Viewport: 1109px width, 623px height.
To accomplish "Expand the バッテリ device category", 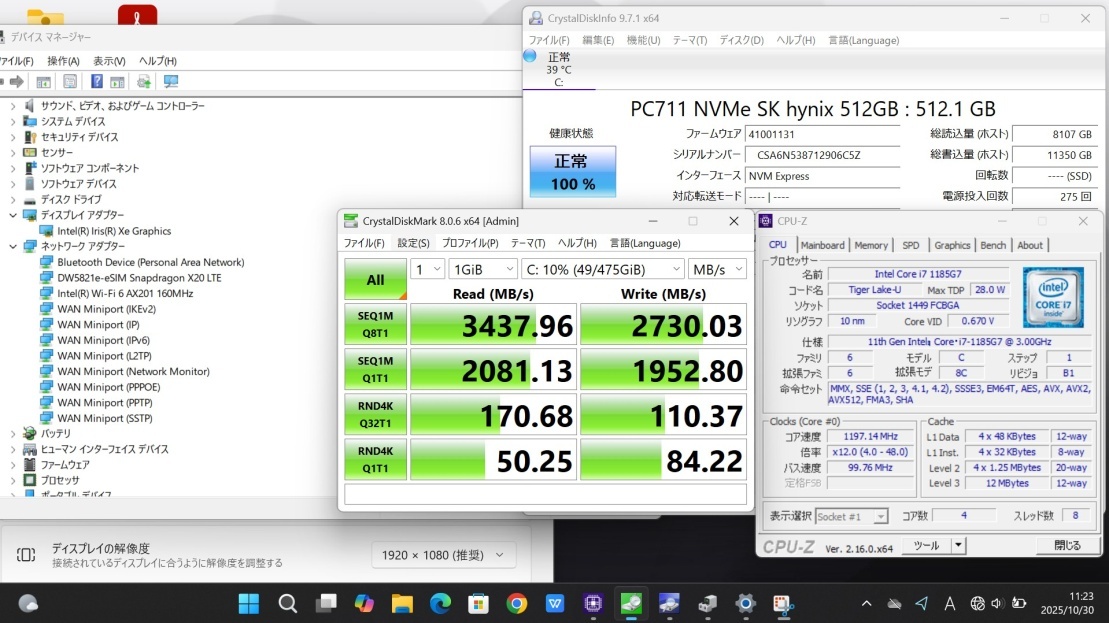I will click(13, 433).
